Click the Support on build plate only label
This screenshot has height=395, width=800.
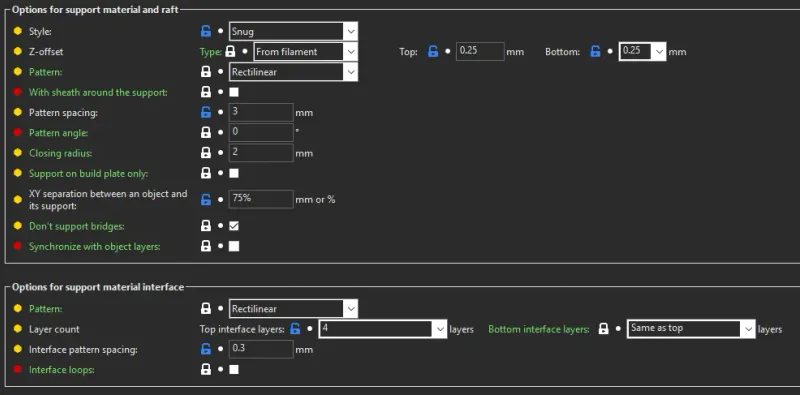click(x=88, y=174)
